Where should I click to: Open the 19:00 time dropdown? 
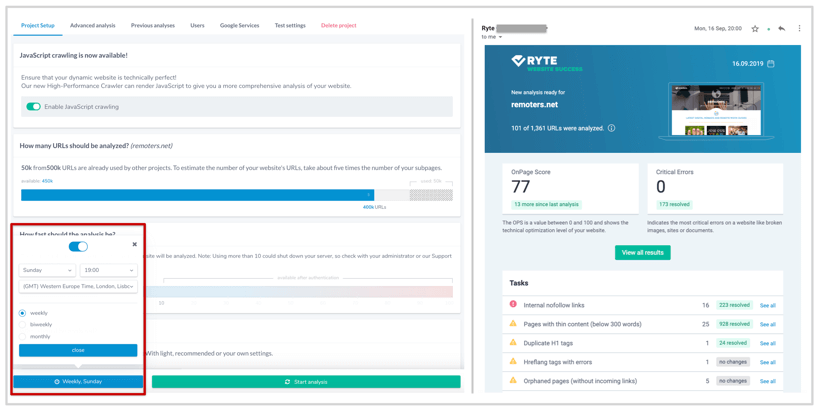coord(109,270)
